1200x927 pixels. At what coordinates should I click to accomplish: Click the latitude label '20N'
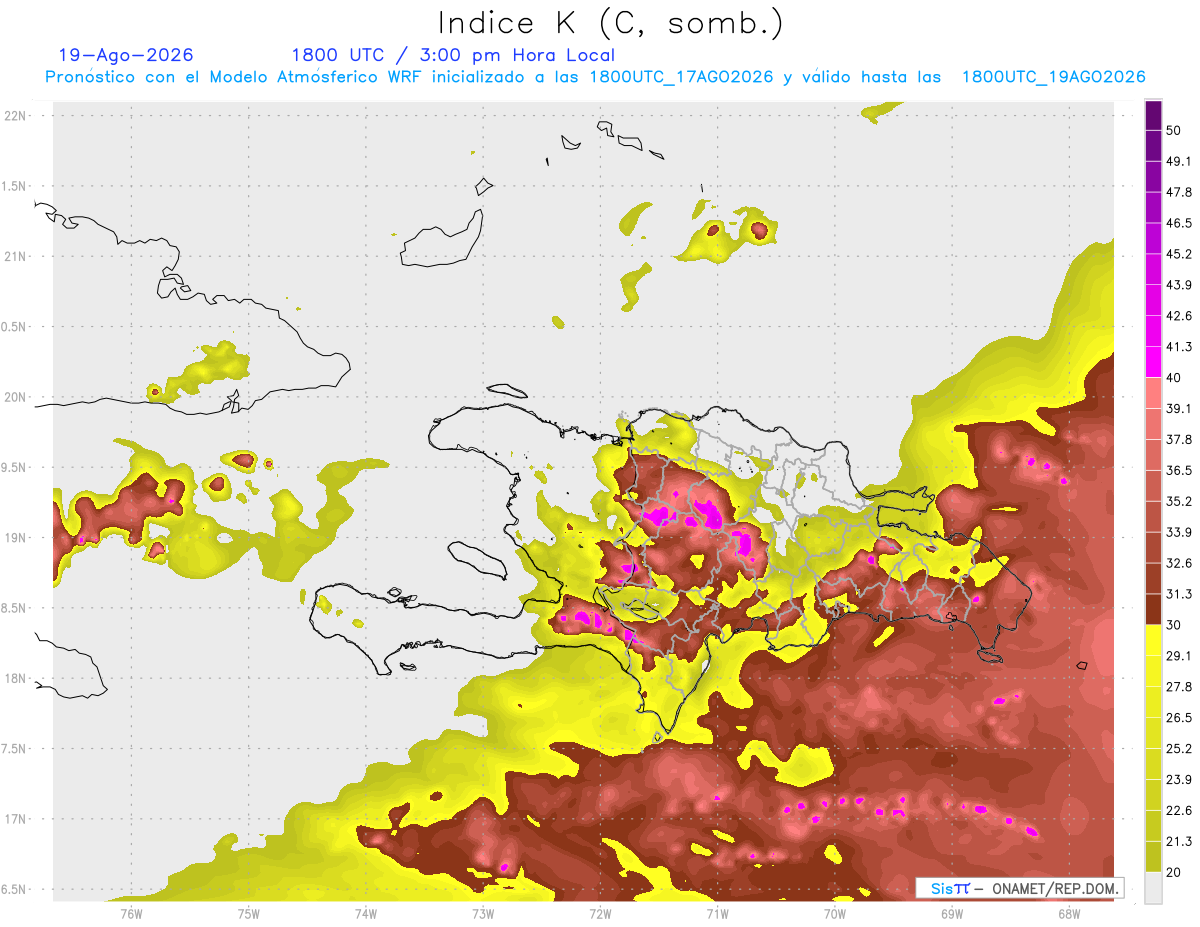17,397
